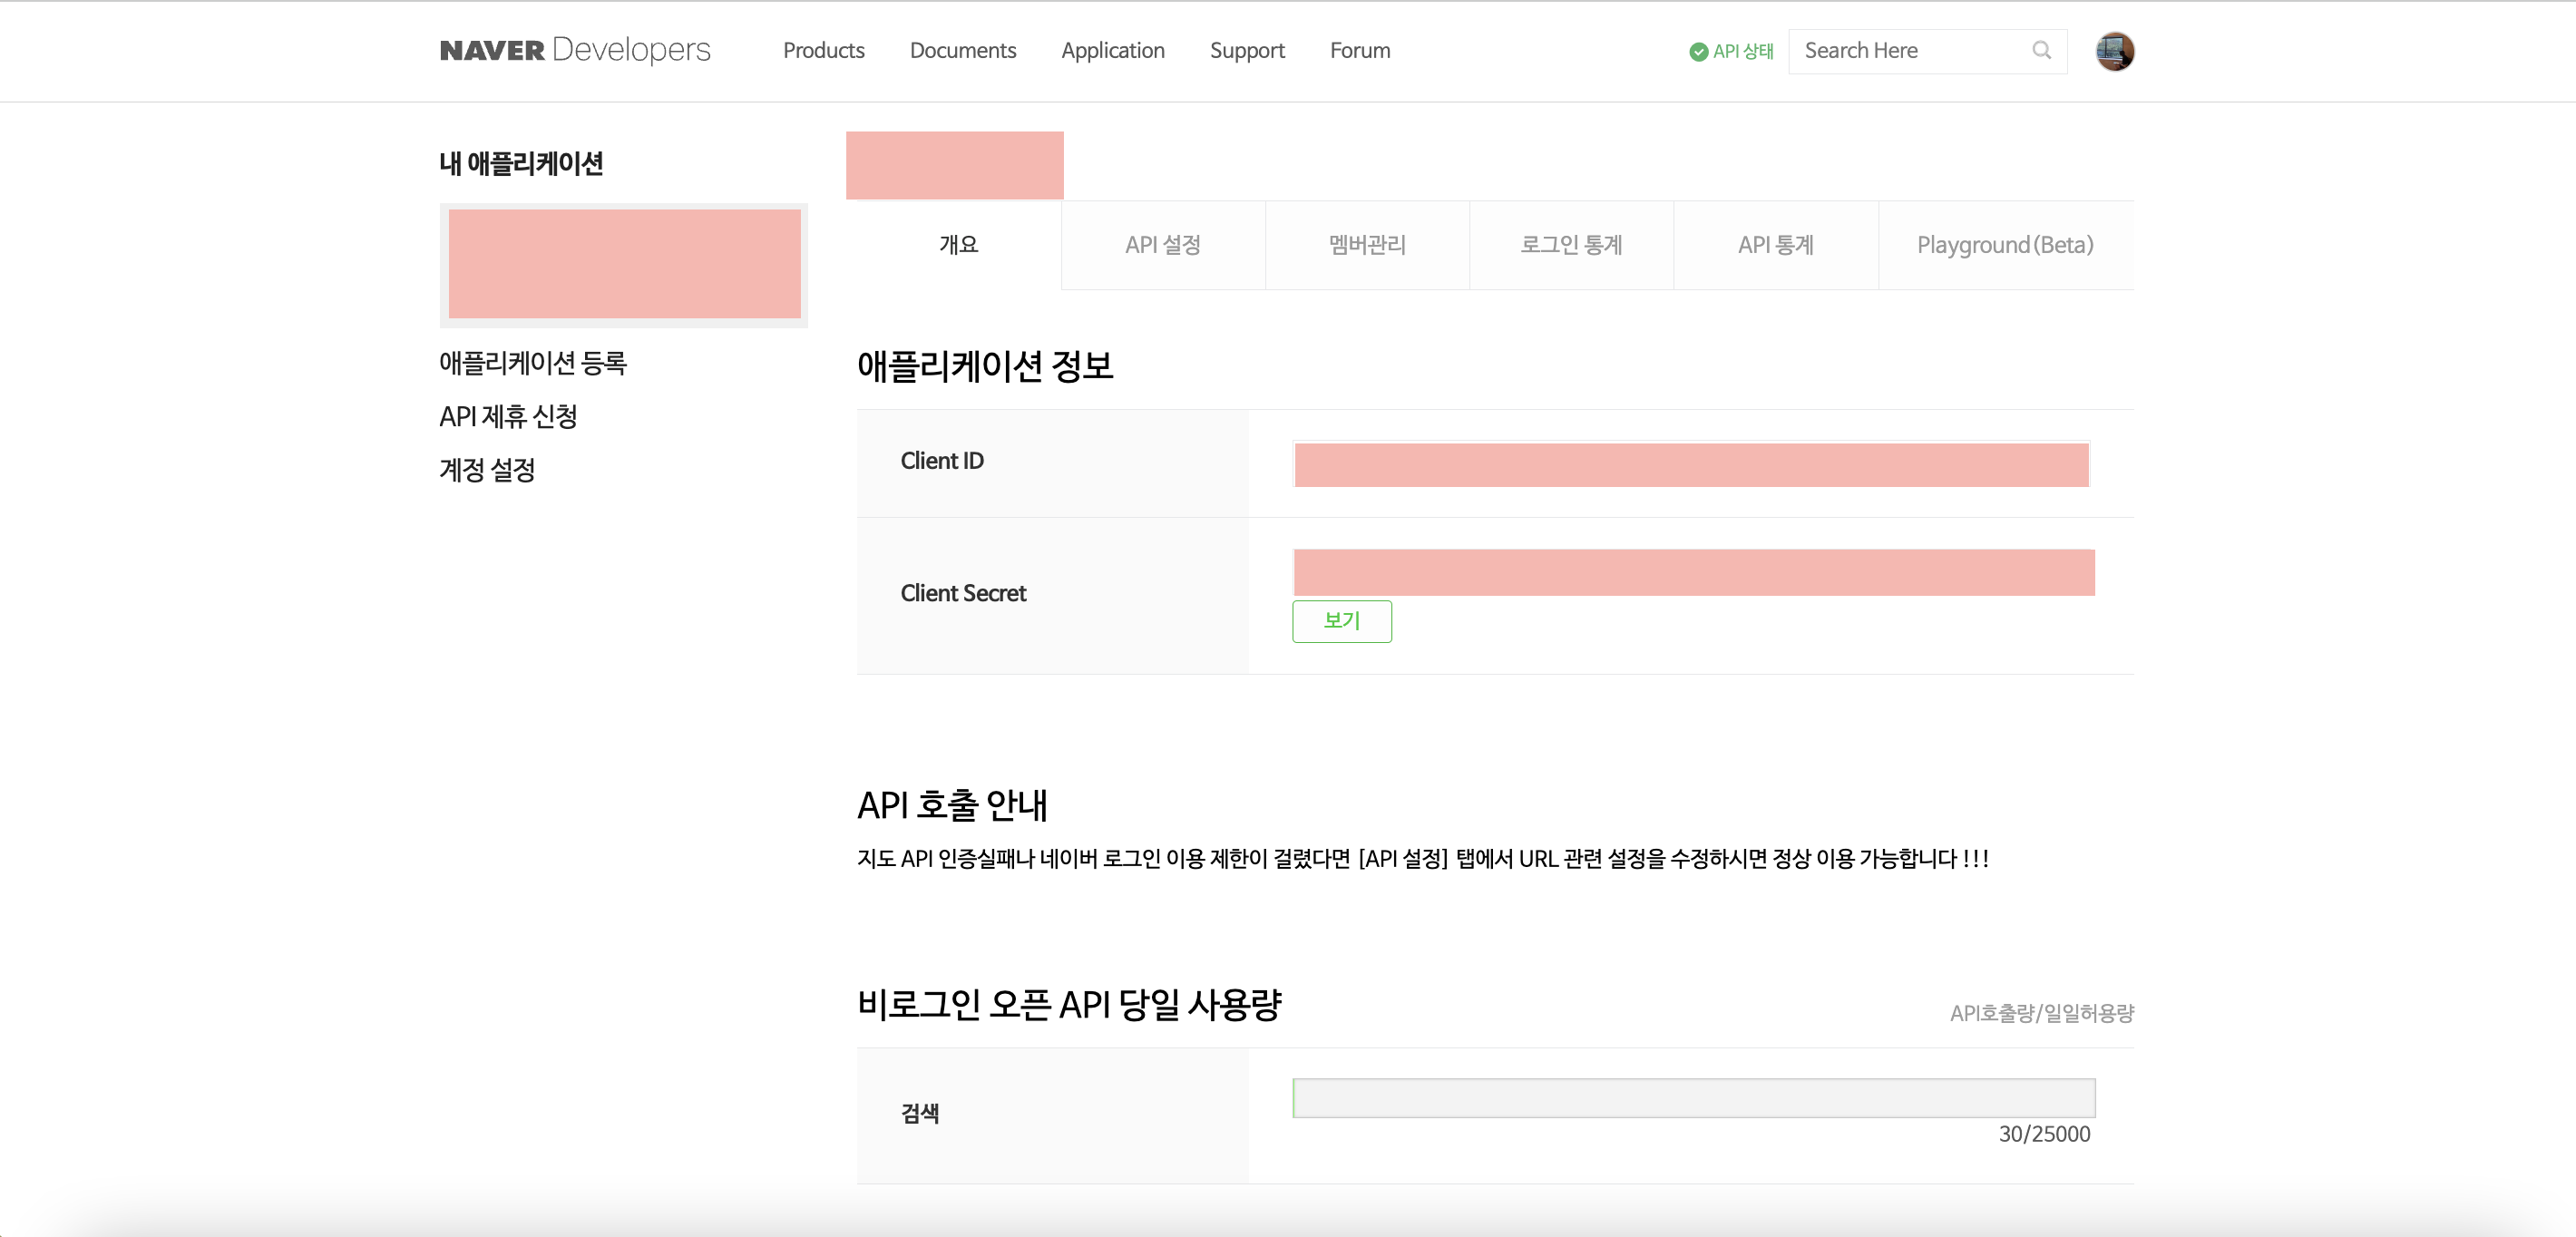Open the Products menu
Image resolution: width=2576 pixels, height=1237 pixels.
[x=823, y=50]
